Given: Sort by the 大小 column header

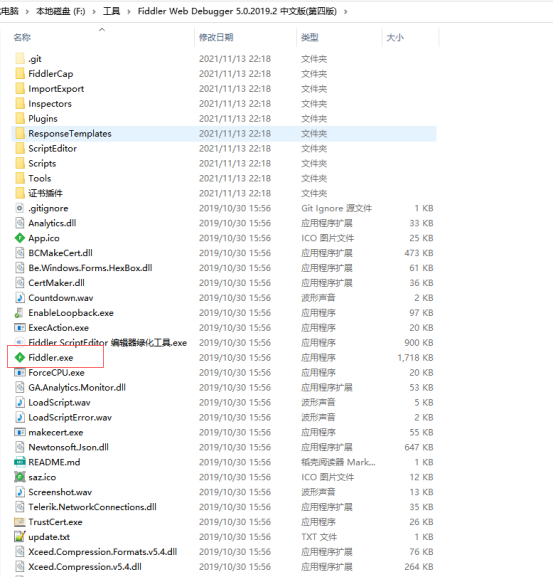Looking at the screenshot, I should (x=395, y=37).
